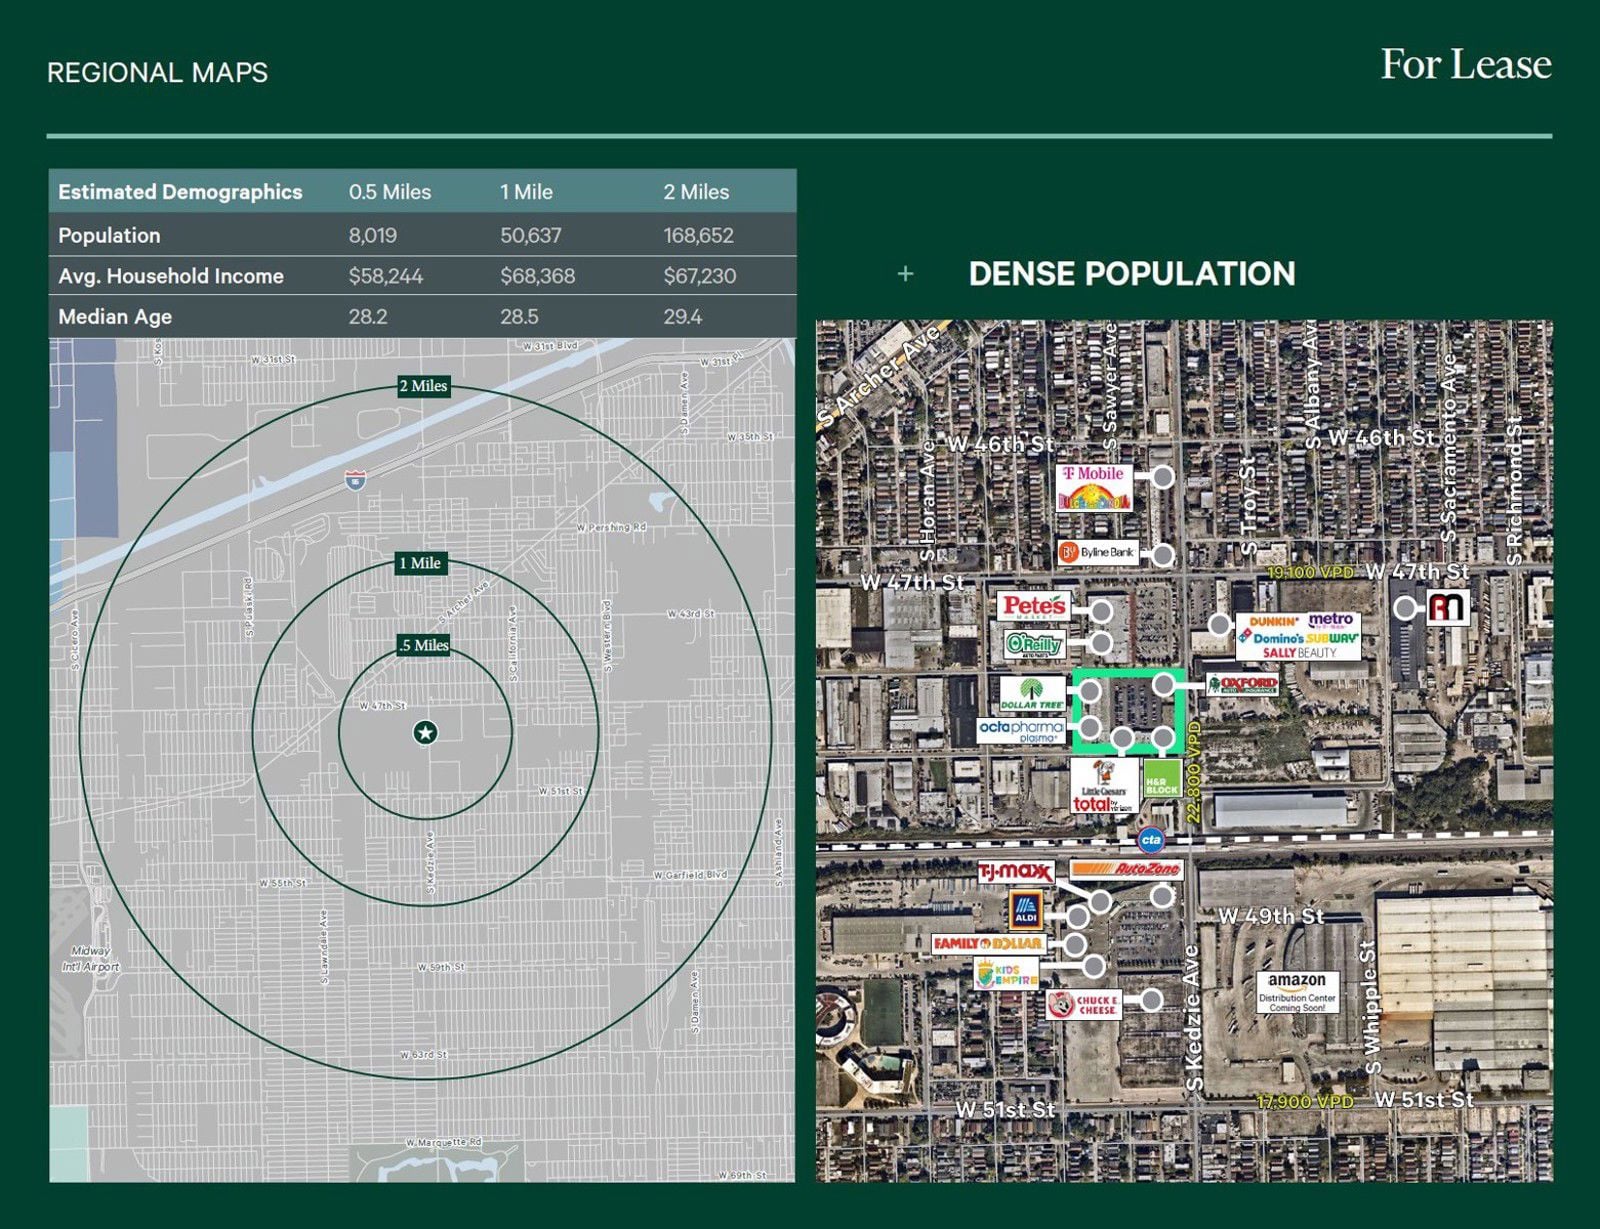Switch to the REGIONAL MAPS tab
The width and height of the screenshot is (1600, 1229).
(x=157, y=73)
